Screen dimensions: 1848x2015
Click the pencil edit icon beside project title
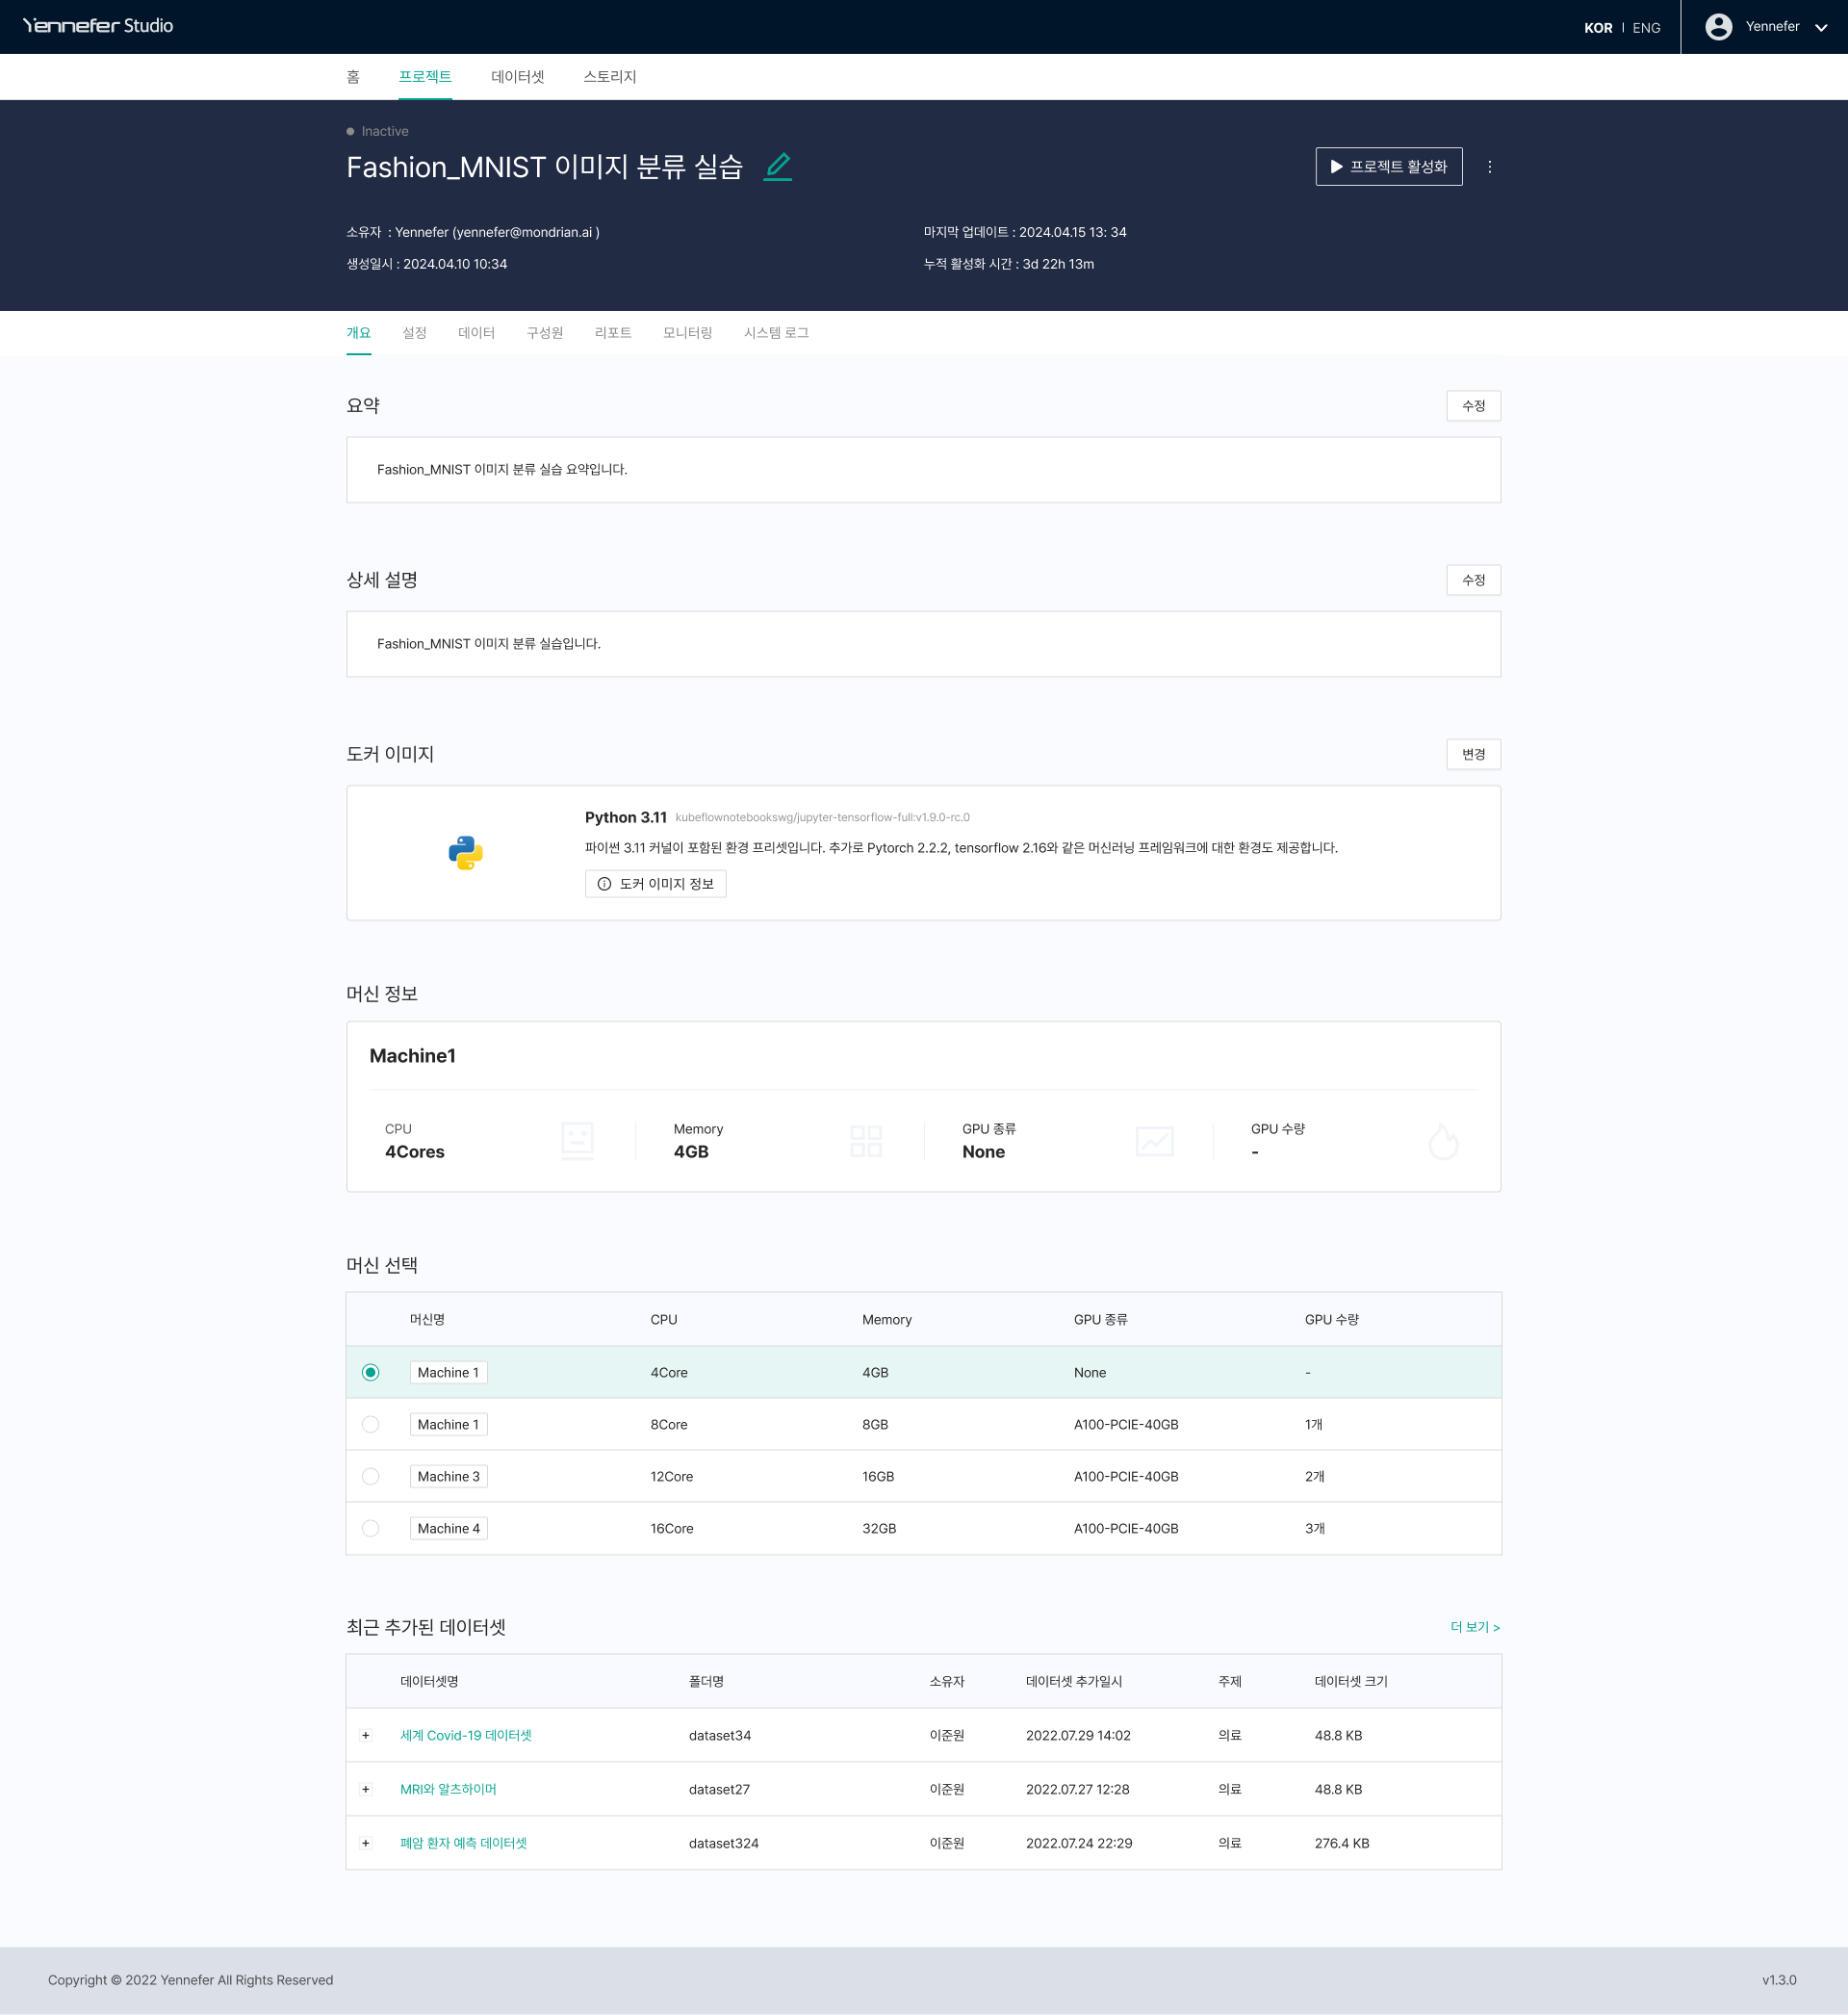tap(777, 166)
